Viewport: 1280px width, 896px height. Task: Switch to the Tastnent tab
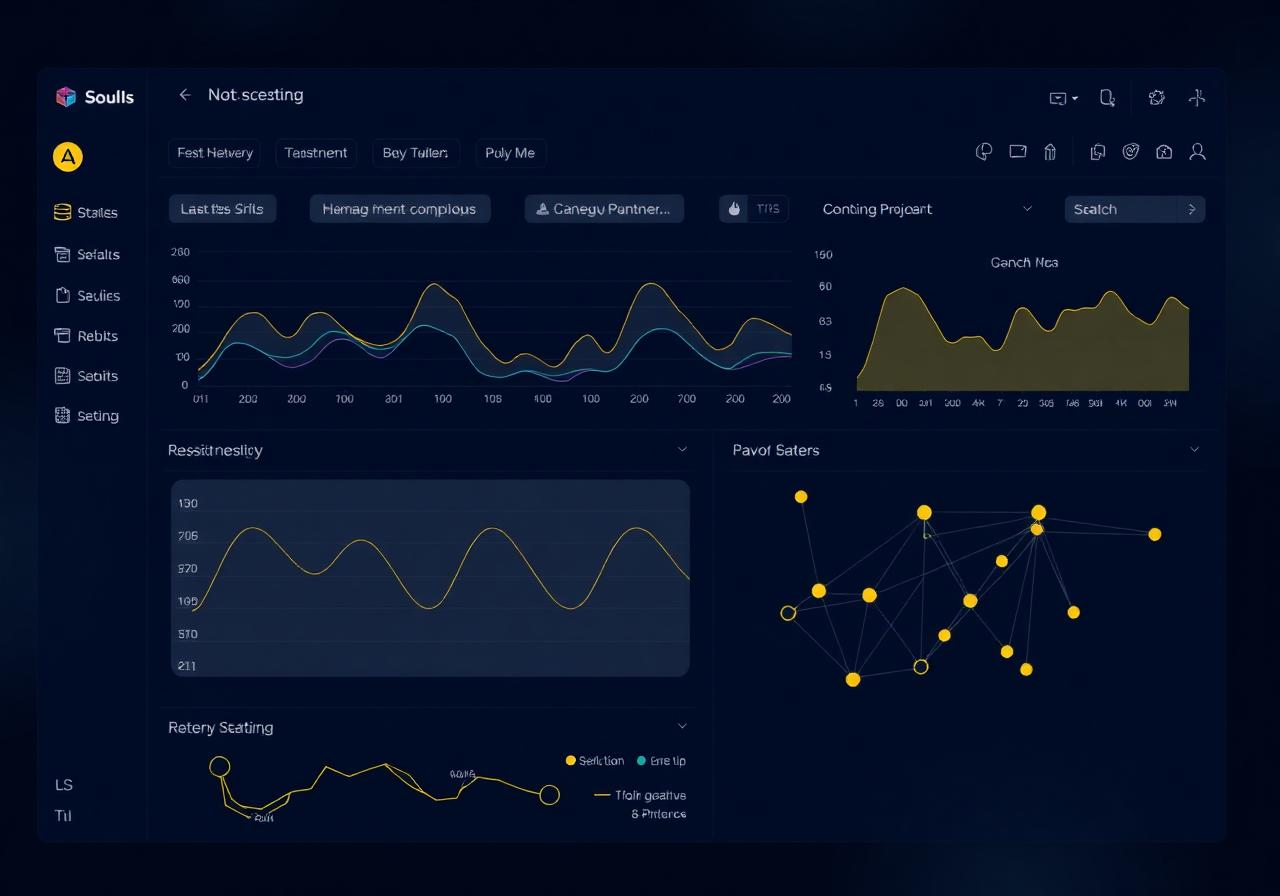(316, 153)
